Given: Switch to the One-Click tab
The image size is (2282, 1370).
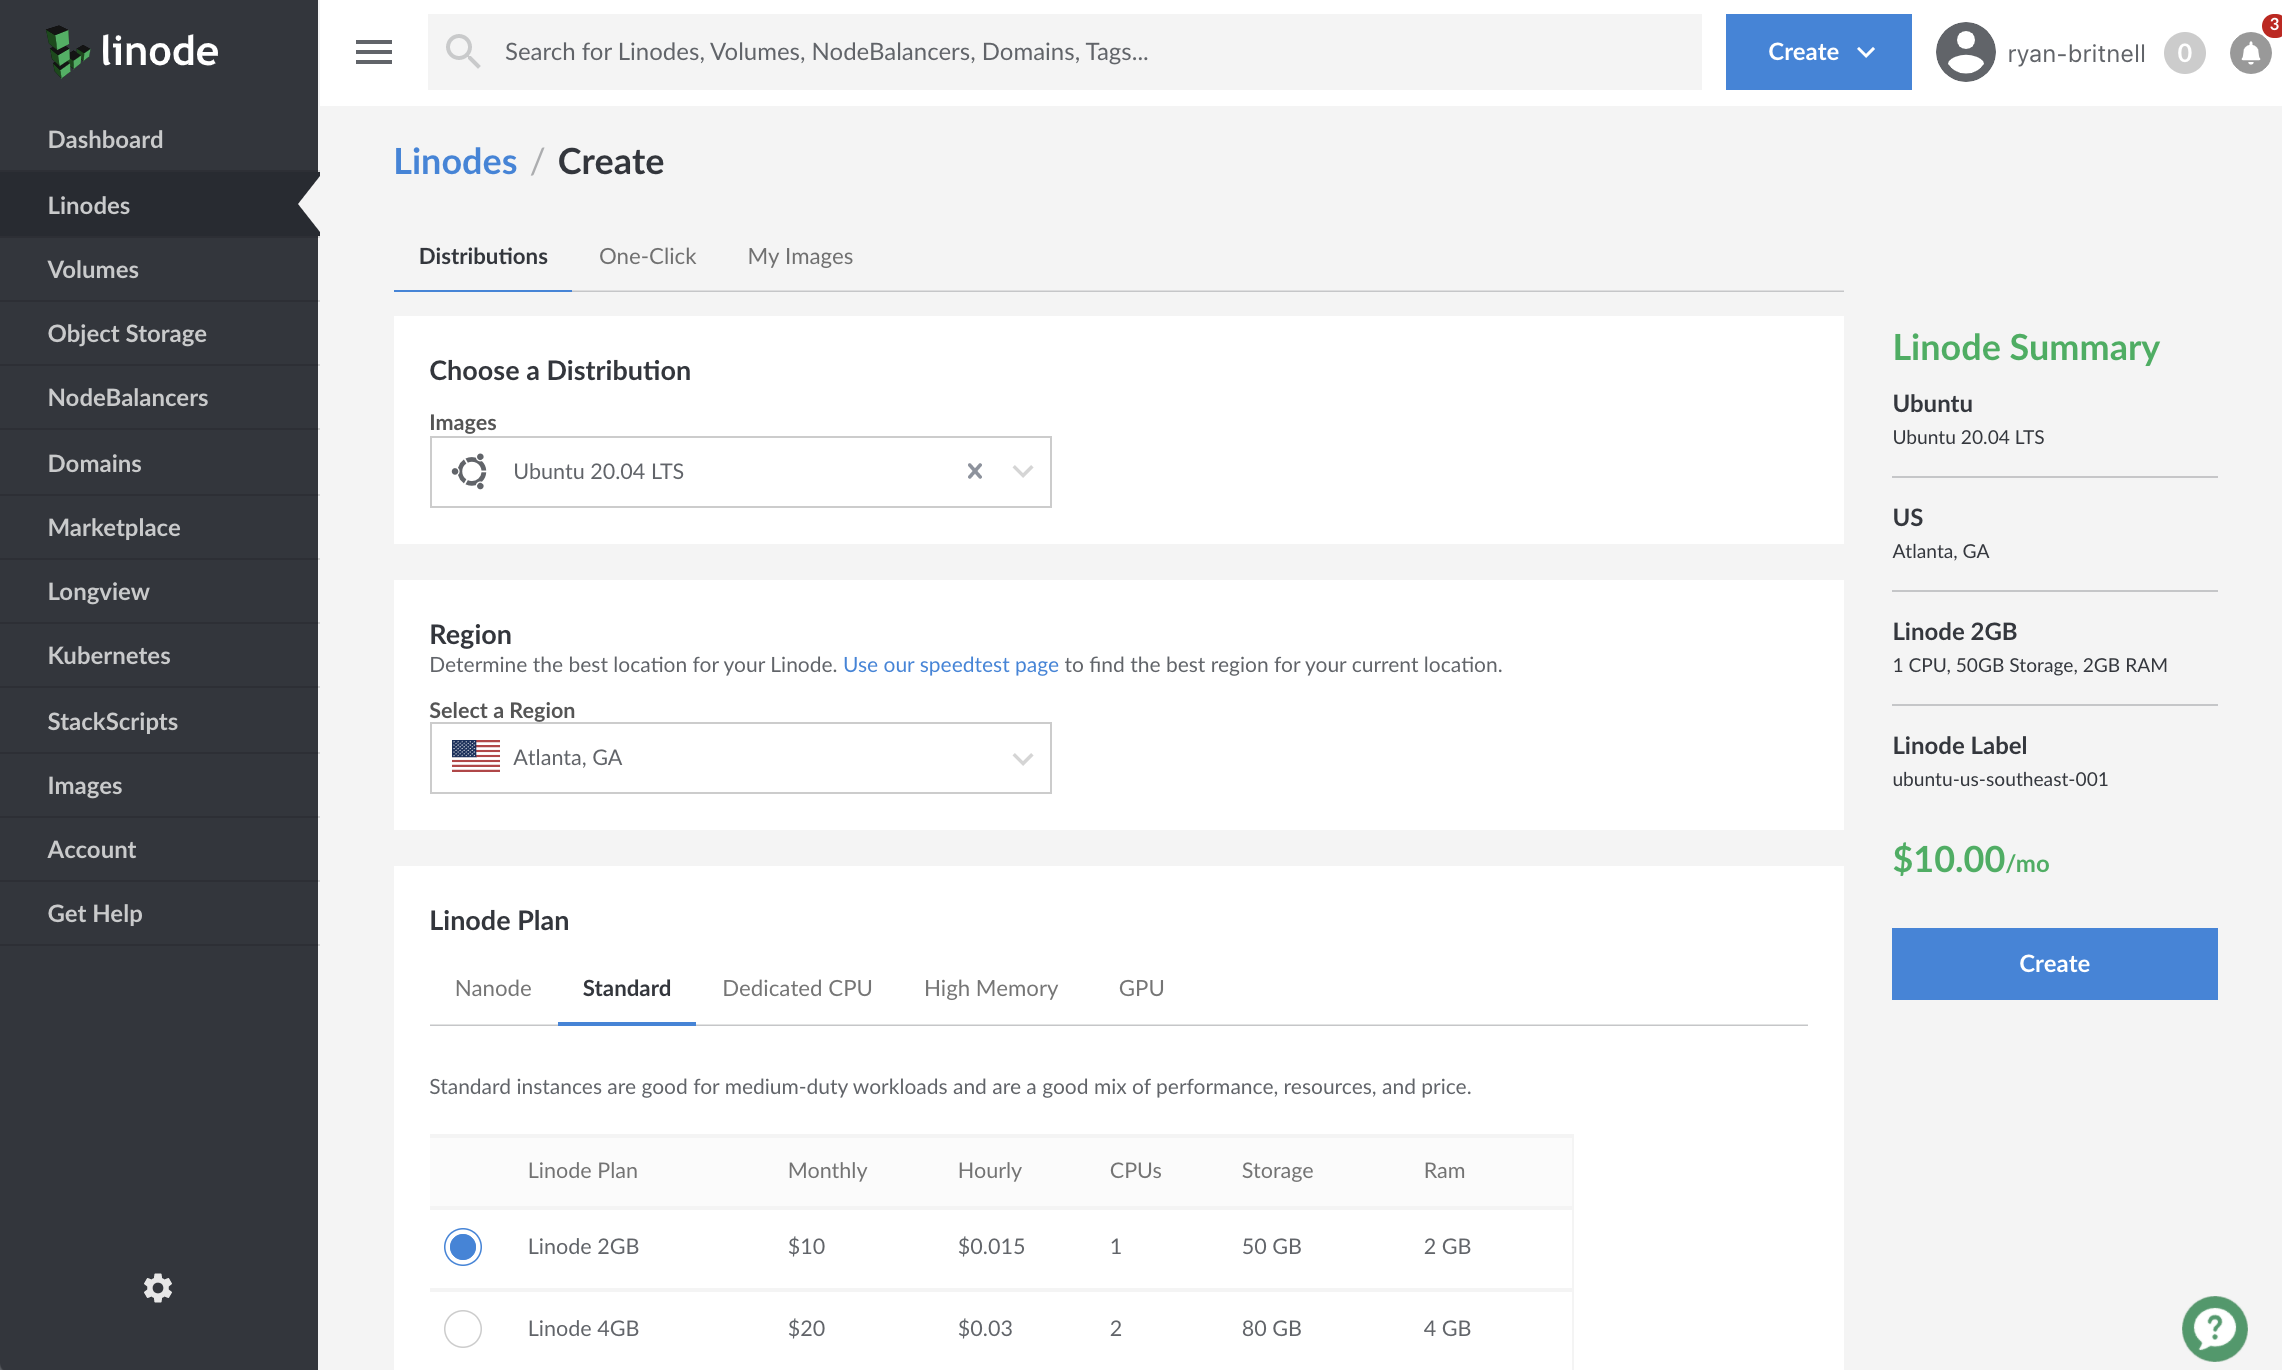Looking at the screenshot, I should coord(647,256).
